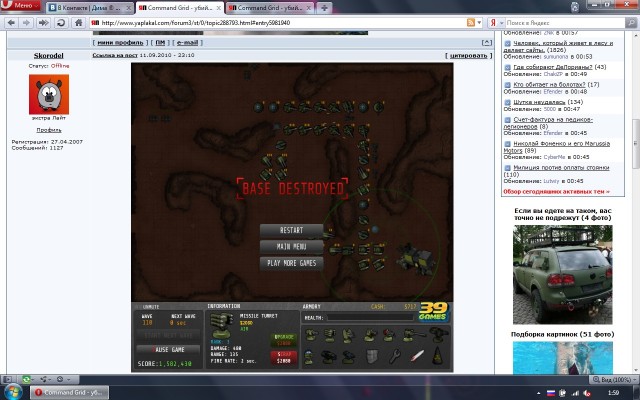
Task: Open the browser home page
Action: click(x=79, y=23)
